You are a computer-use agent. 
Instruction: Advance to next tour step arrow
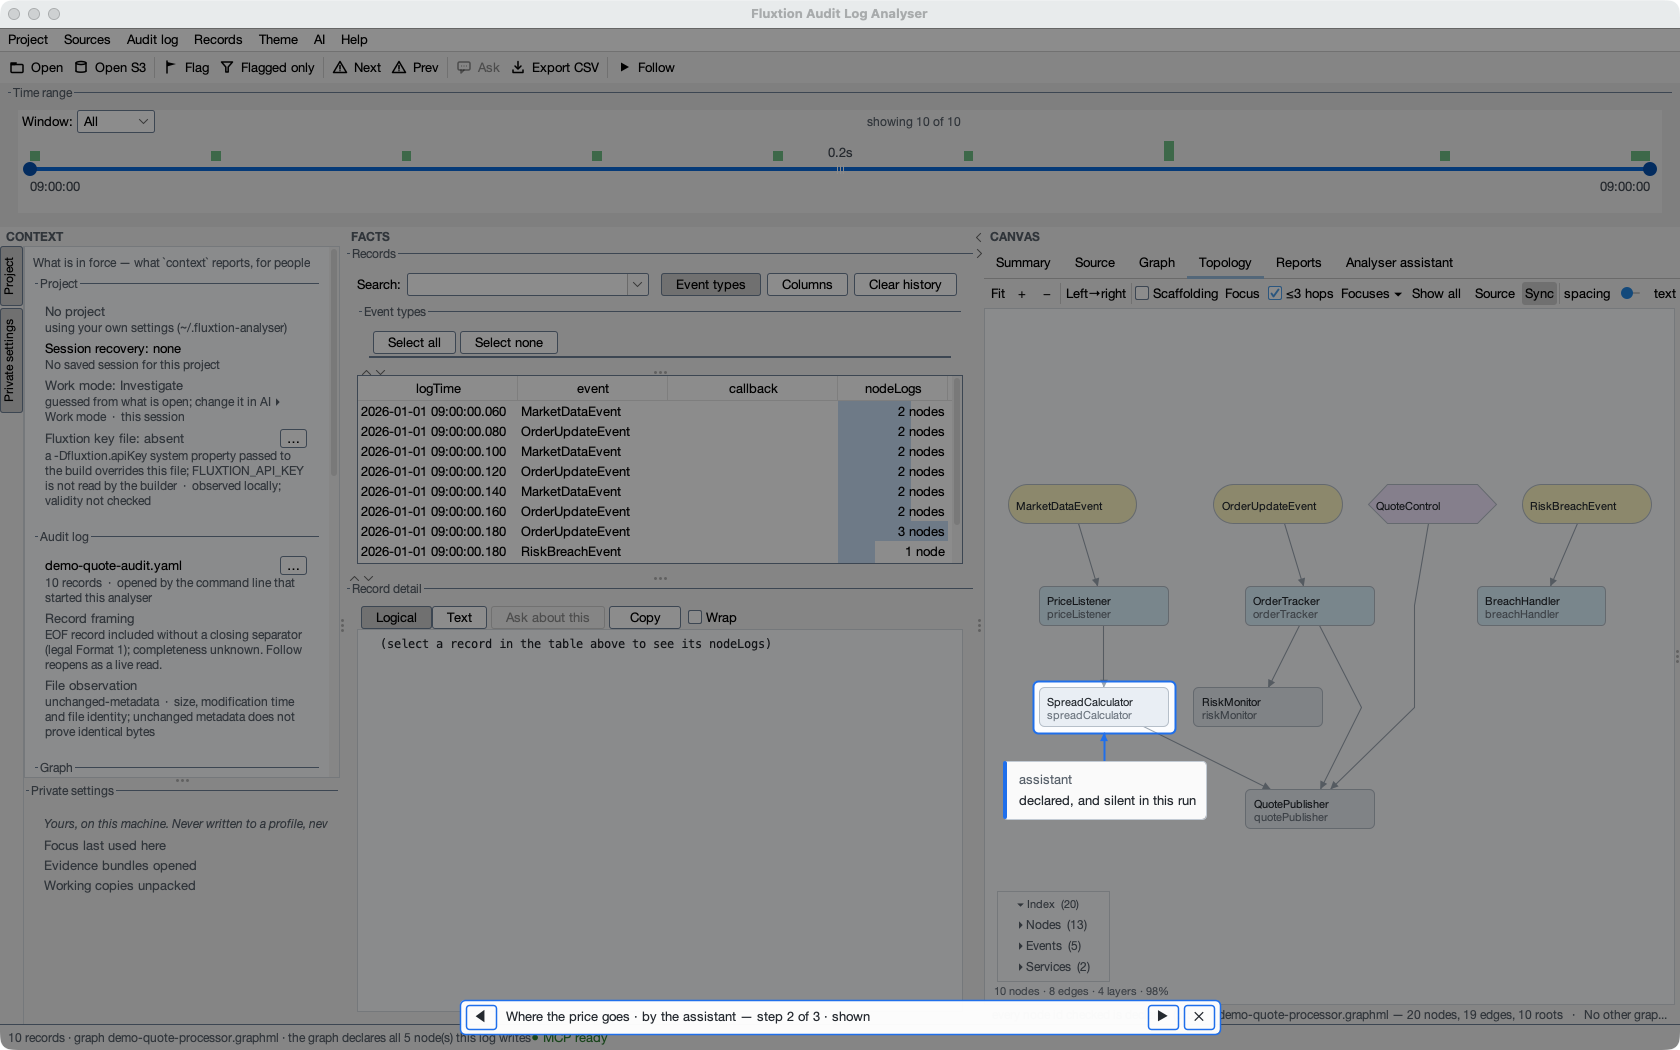(1162, 1016)
